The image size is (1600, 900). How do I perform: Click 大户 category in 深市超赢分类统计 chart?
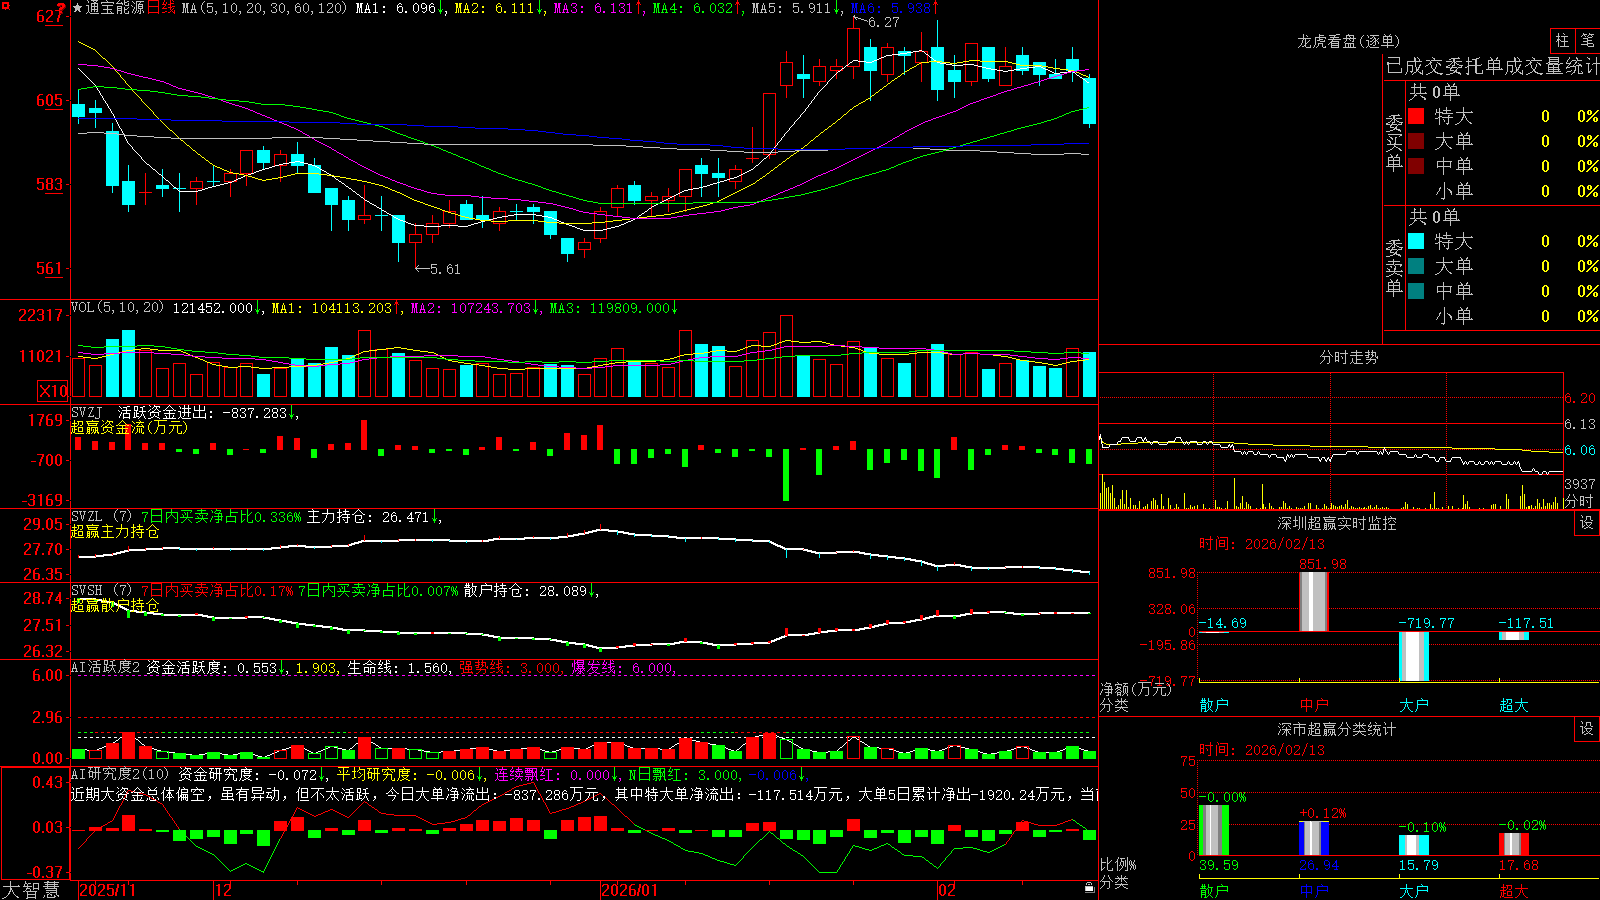1414,890
